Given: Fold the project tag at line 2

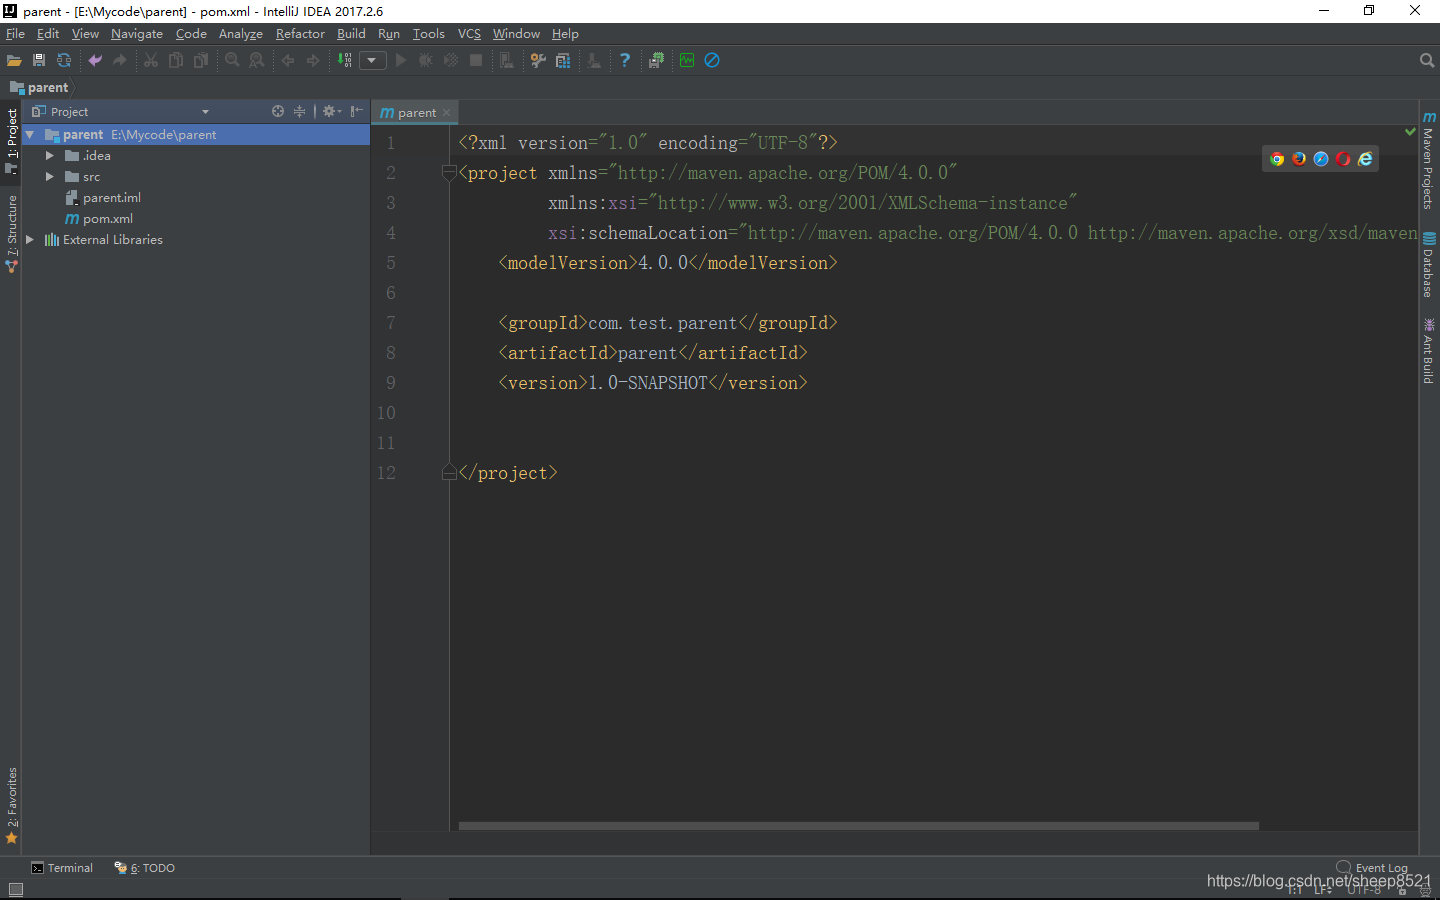Looking at the screenshot, I should [449, 173].
